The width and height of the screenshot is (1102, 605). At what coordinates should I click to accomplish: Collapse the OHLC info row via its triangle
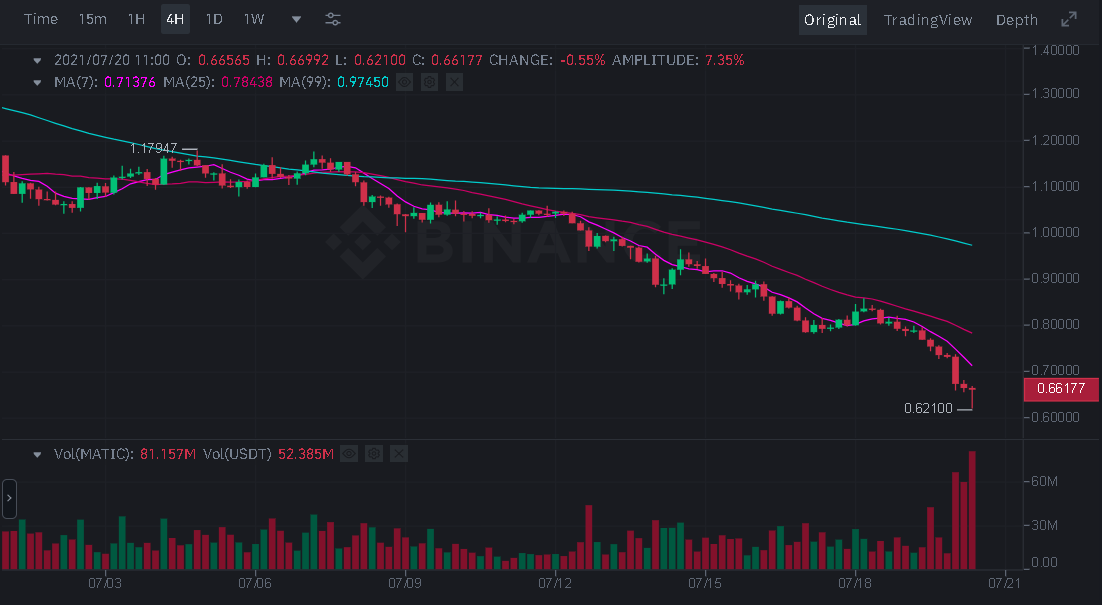(37, 60)
